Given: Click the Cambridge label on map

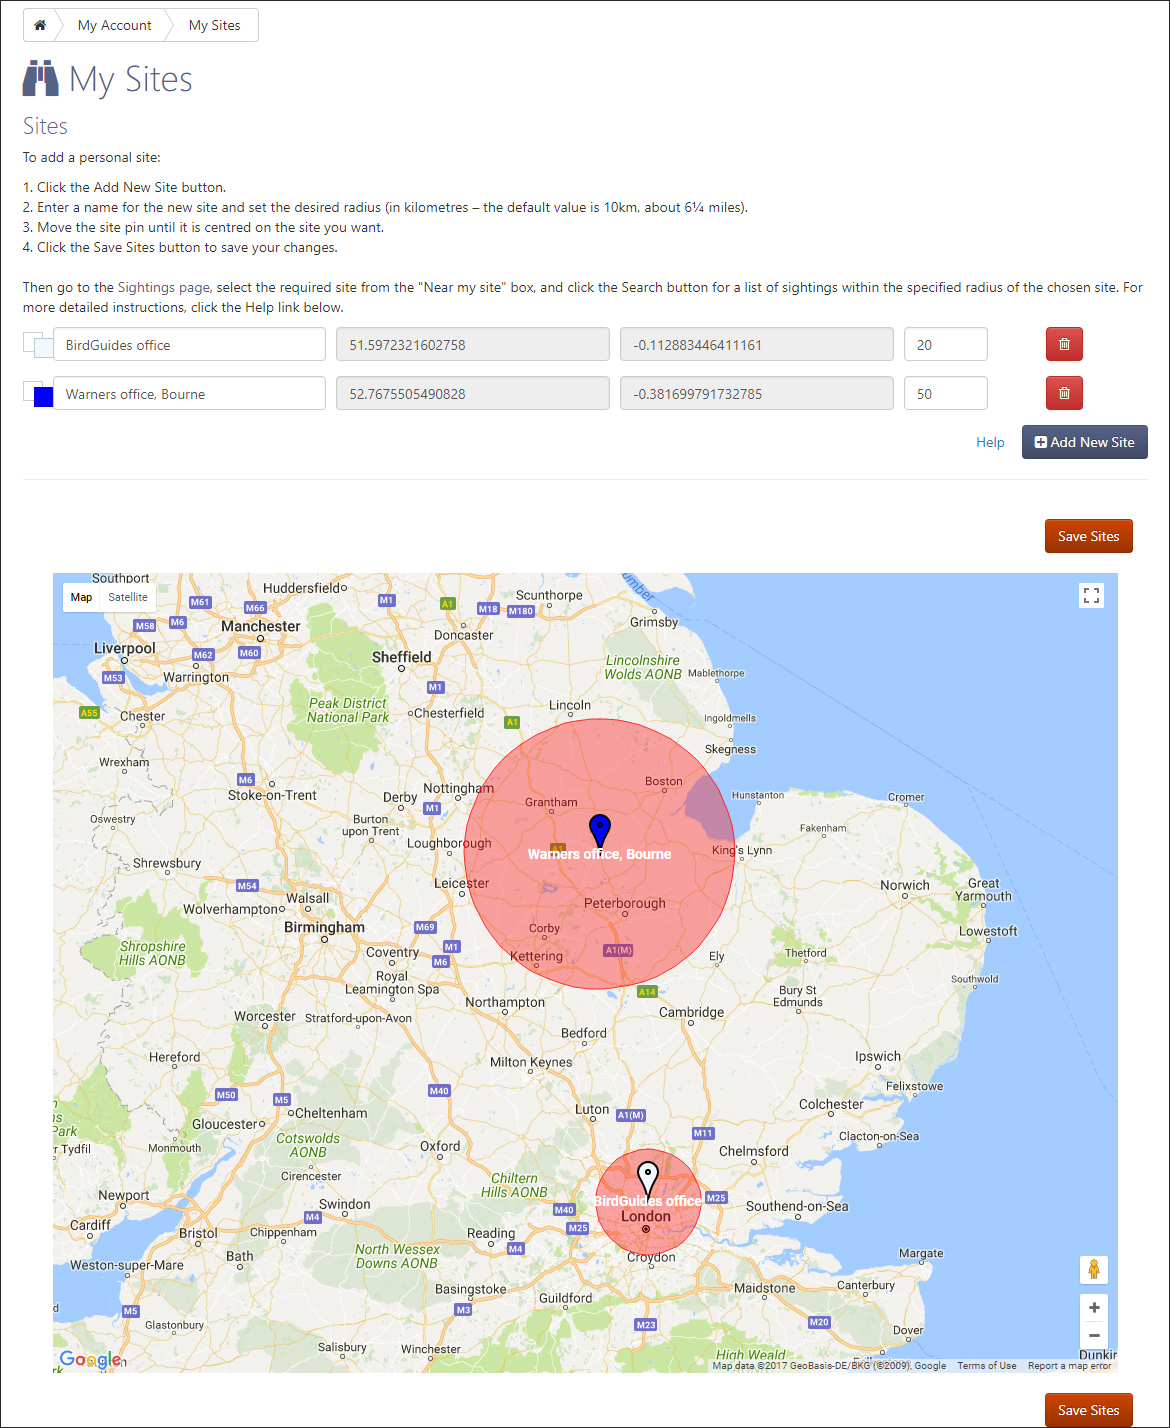Looking at the screenshot, I should click(691, 1012).
